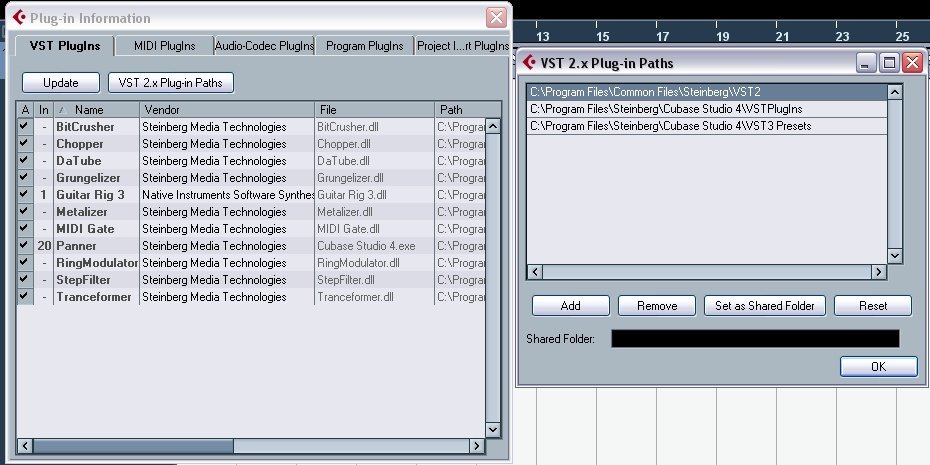Select the Cubase Studio 4\VSTPlugIns path
930x465 pixels.
click(707, 109)
